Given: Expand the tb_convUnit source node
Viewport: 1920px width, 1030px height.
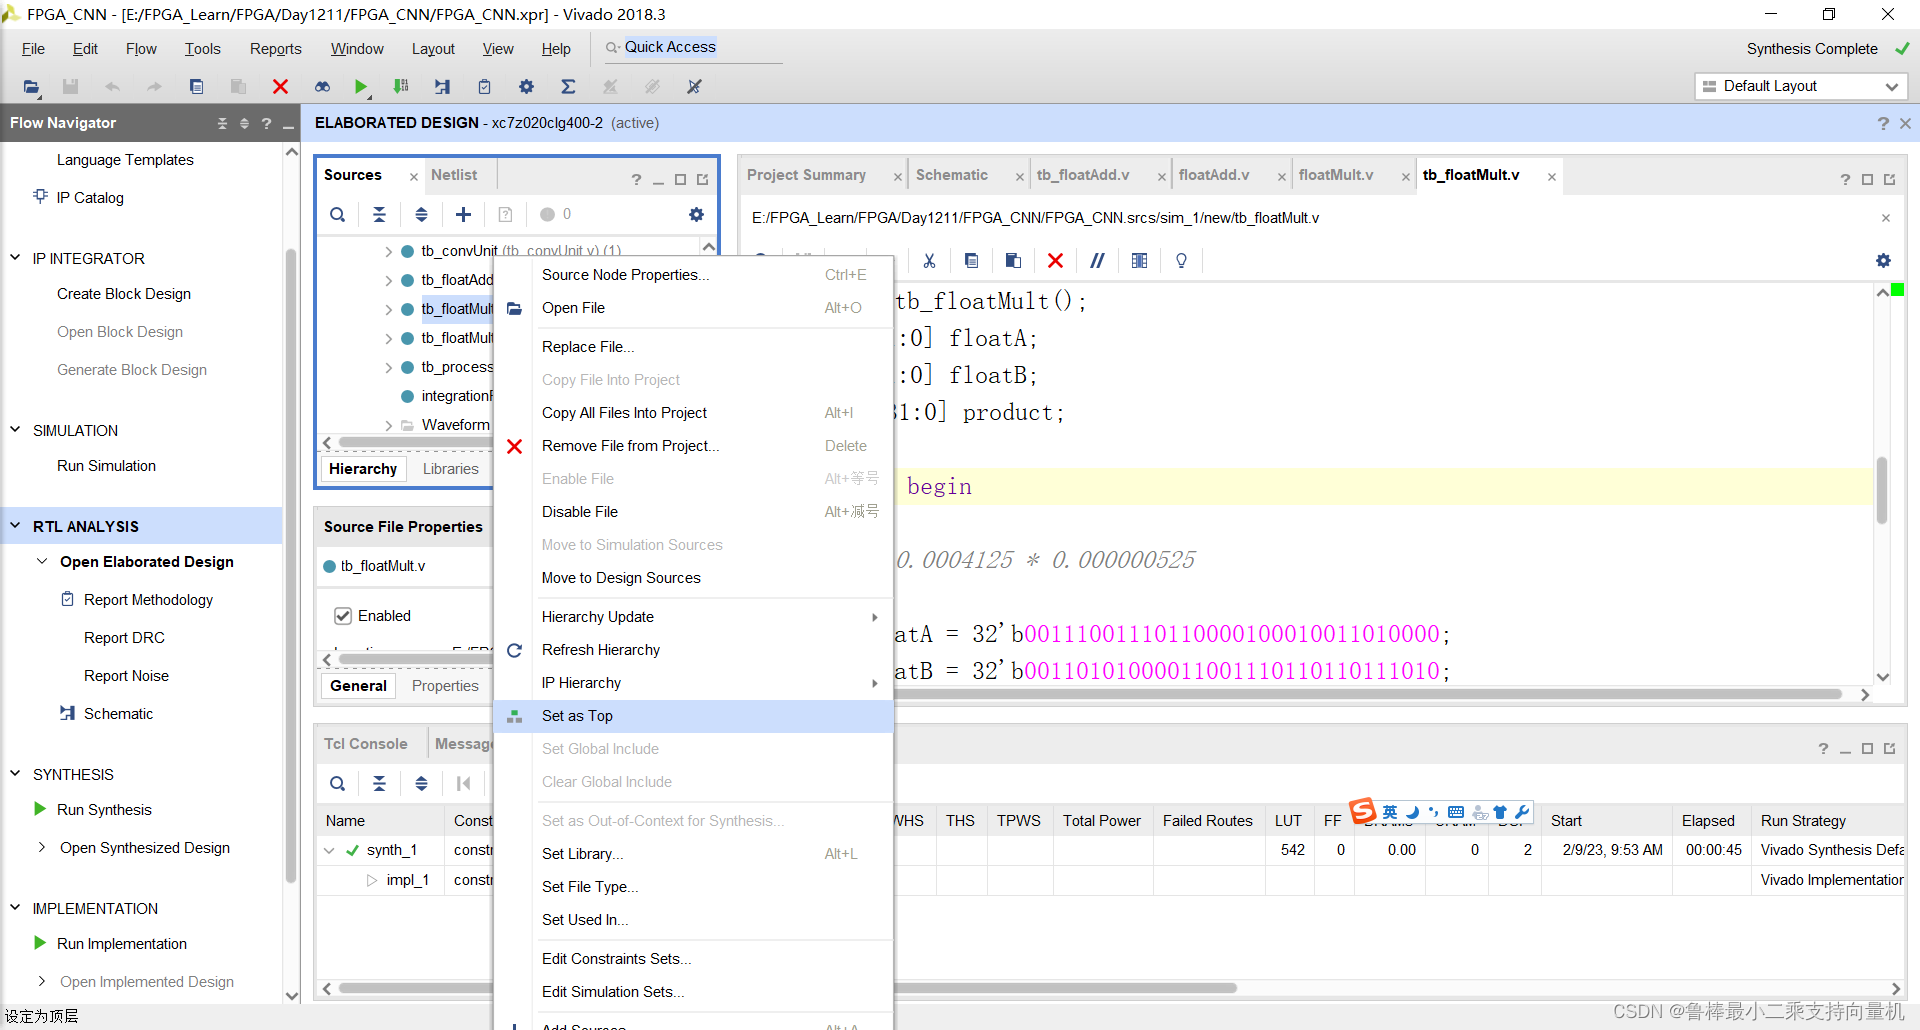Looking at the screenshot, I should (x=389, y=252).
